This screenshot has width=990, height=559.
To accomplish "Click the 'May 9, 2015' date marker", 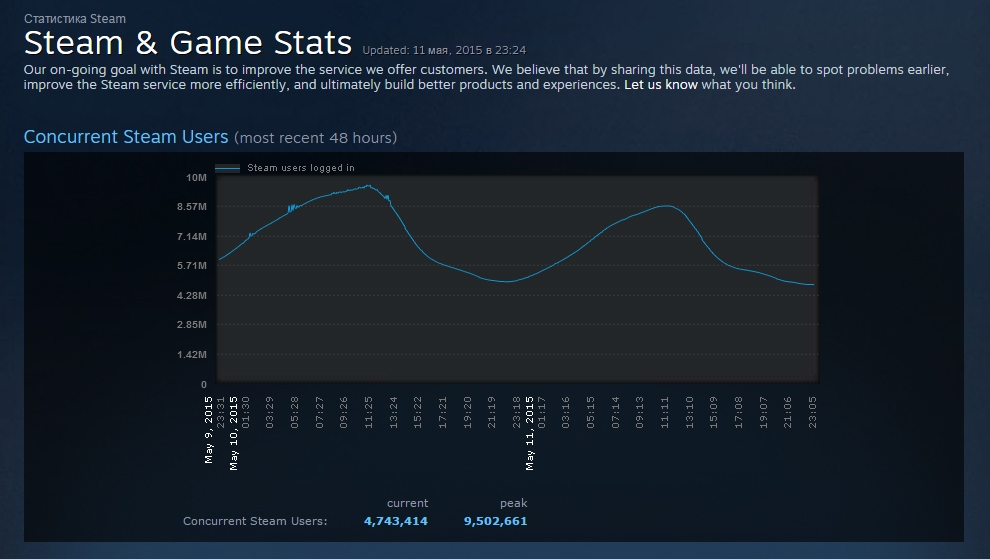I will click(208, 430).
